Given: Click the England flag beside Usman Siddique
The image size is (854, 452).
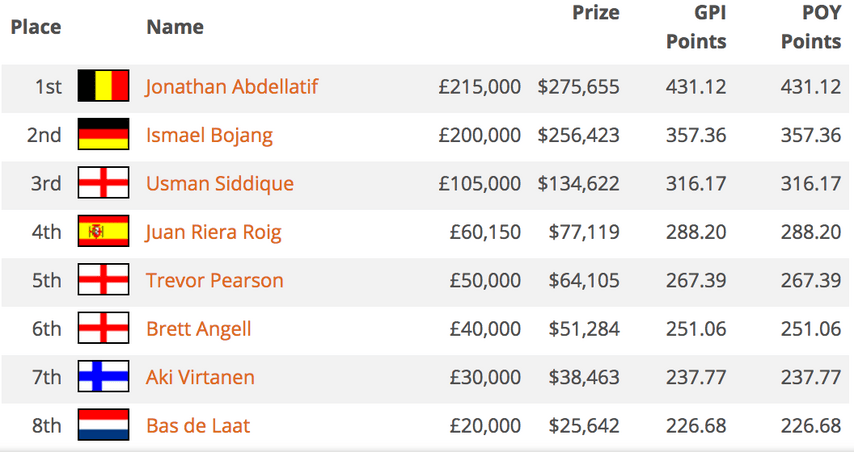Looking at the screenshot, I should click(x=103, y=182).
